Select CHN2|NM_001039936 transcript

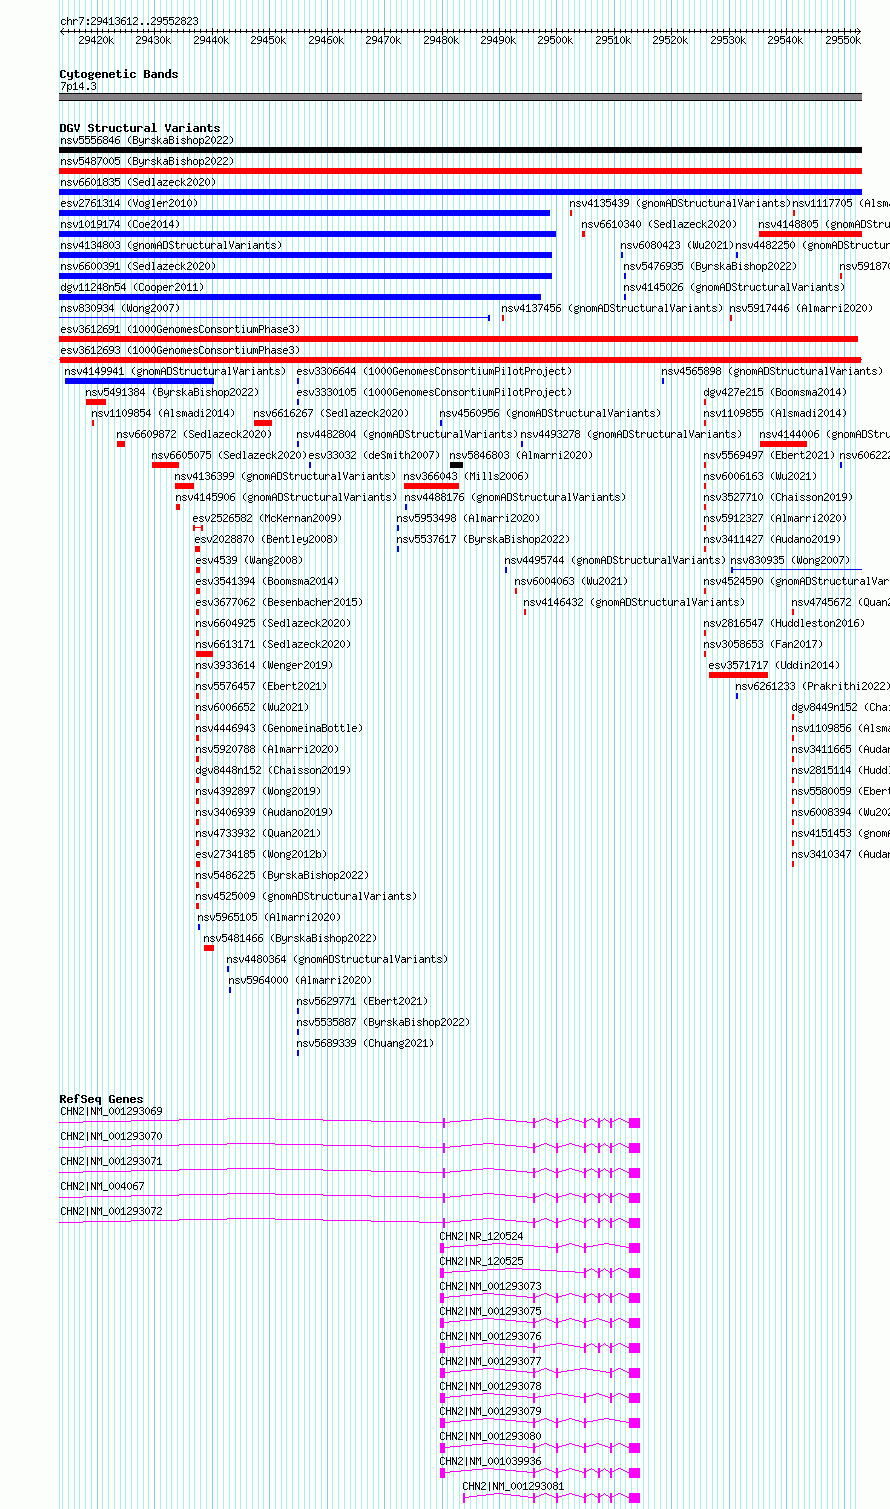coord(490,1461)
